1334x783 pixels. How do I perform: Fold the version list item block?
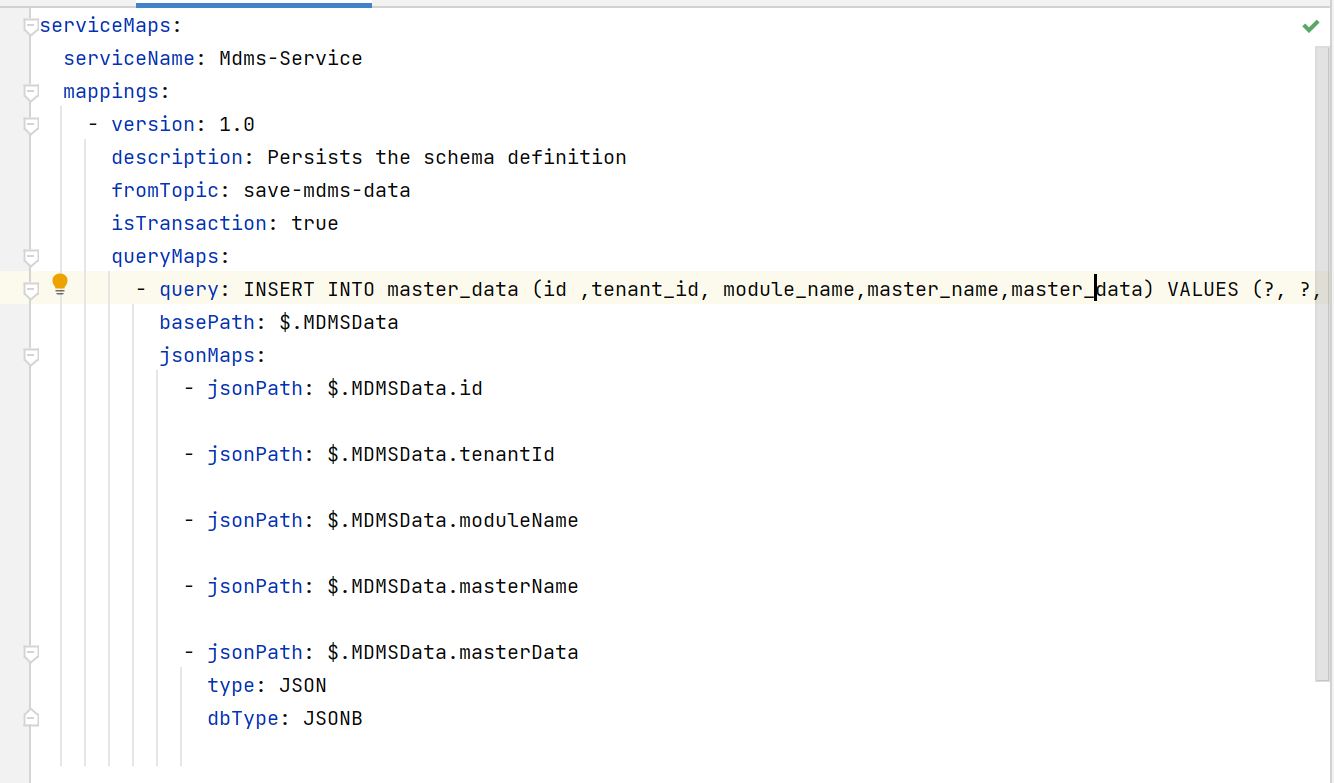pos(31,125)
